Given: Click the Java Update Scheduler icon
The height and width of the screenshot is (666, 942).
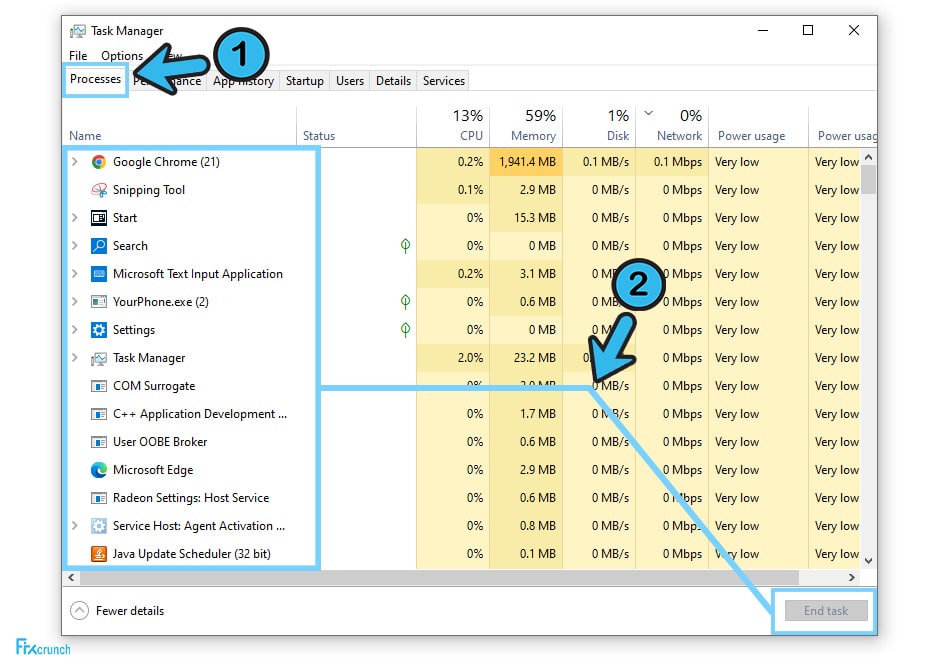Looking at the screenshot, I should (99, 554).
